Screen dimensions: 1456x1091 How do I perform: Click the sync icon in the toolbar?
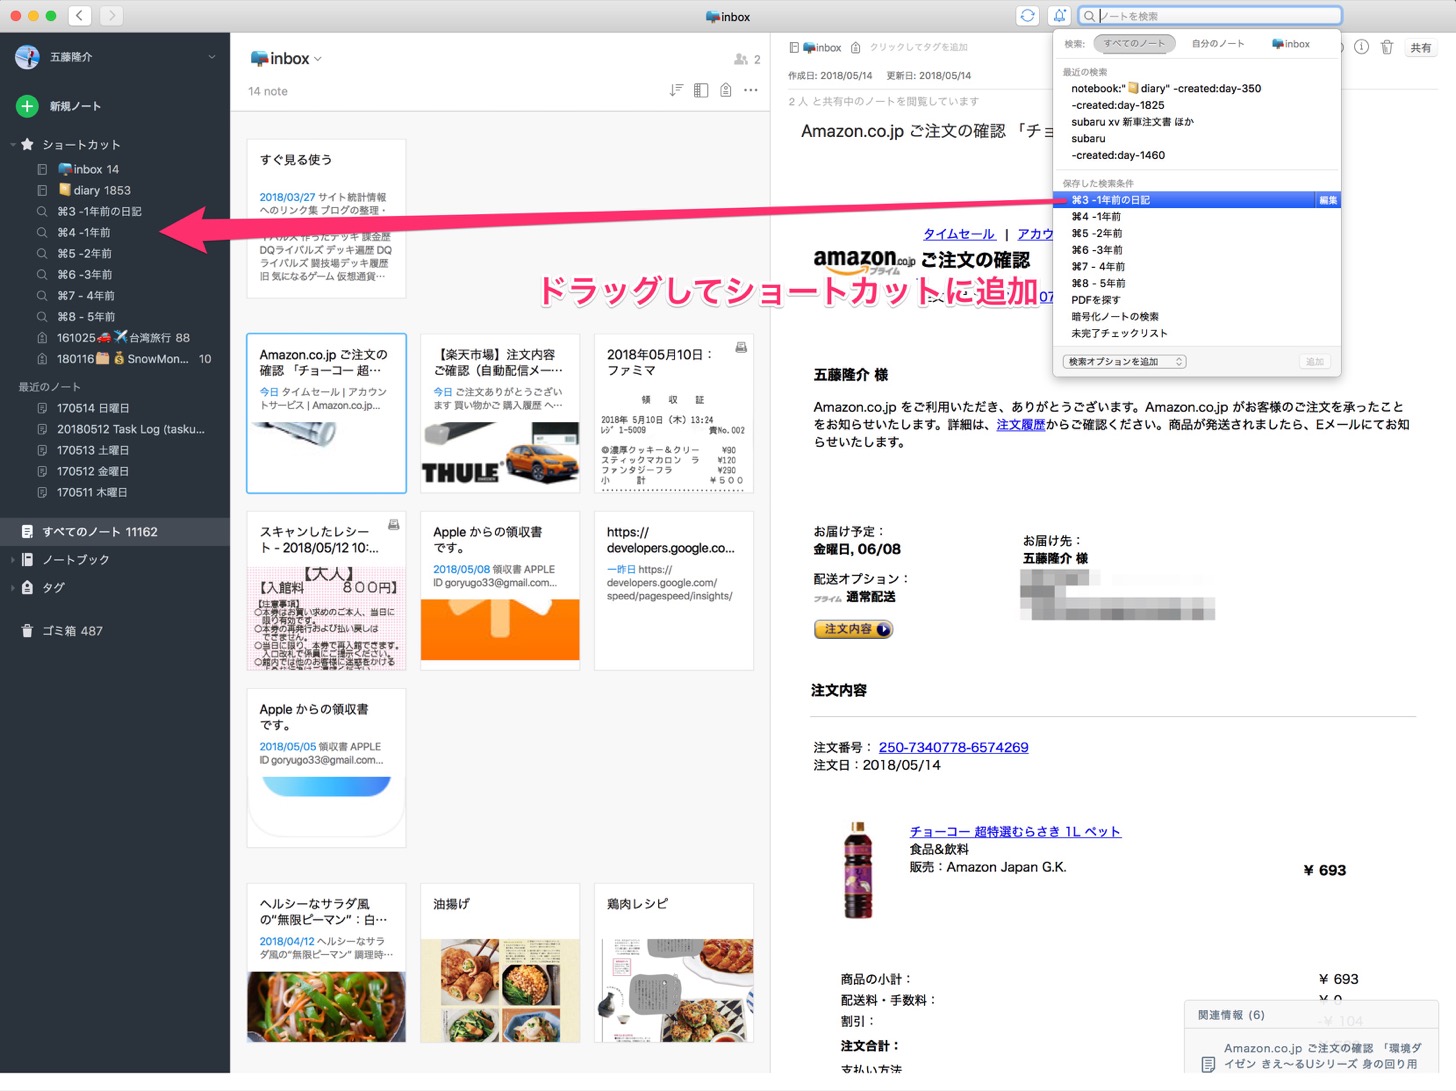click(x=1027, y=15)
